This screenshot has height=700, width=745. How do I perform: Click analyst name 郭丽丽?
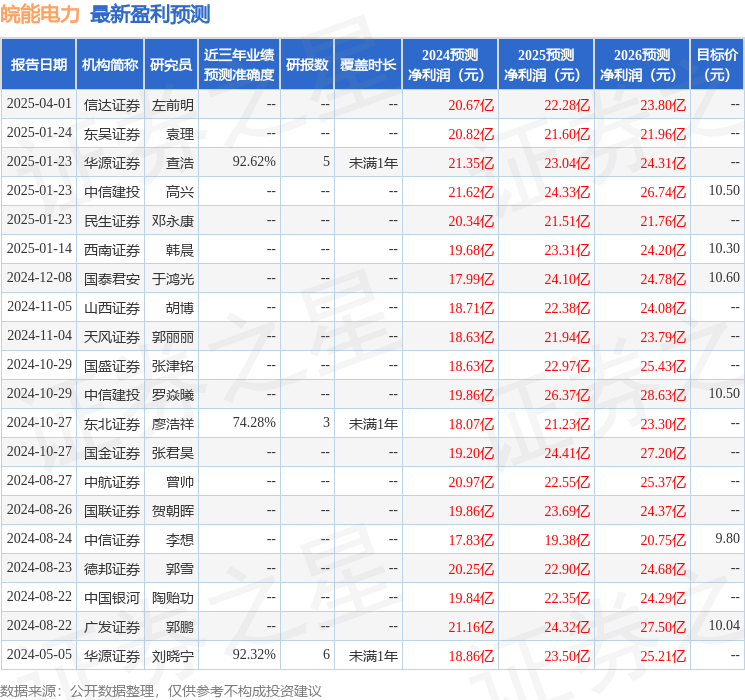[x=172, y=337]
